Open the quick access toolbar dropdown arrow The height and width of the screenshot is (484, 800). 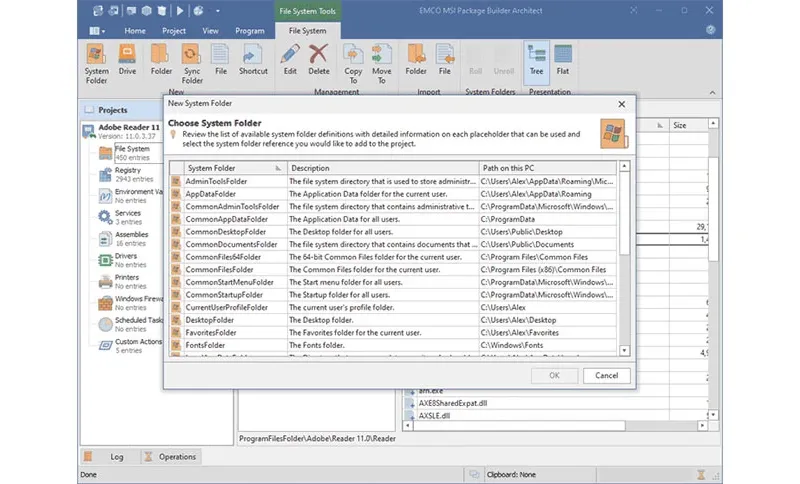(x=218, y=11)
